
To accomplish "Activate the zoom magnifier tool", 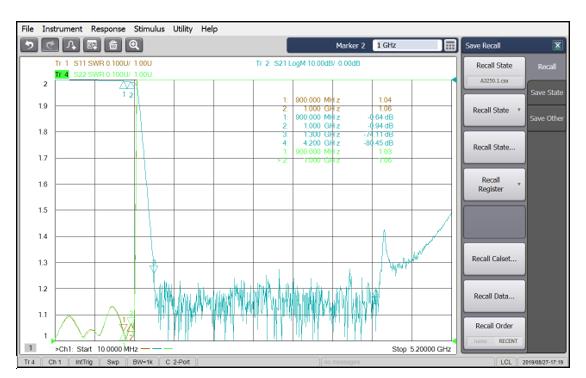I will pyautogui.click(x=134, y=45).
